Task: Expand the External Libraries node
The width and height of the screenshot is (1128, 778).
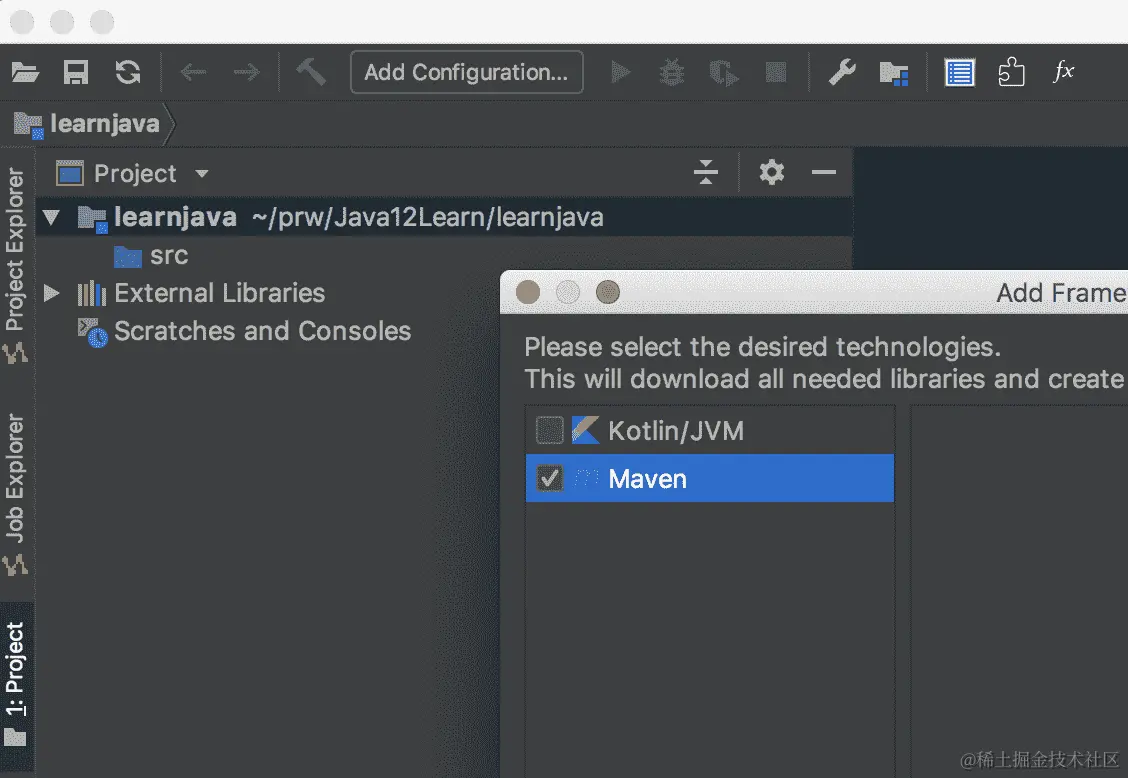Action: (51, 293)
